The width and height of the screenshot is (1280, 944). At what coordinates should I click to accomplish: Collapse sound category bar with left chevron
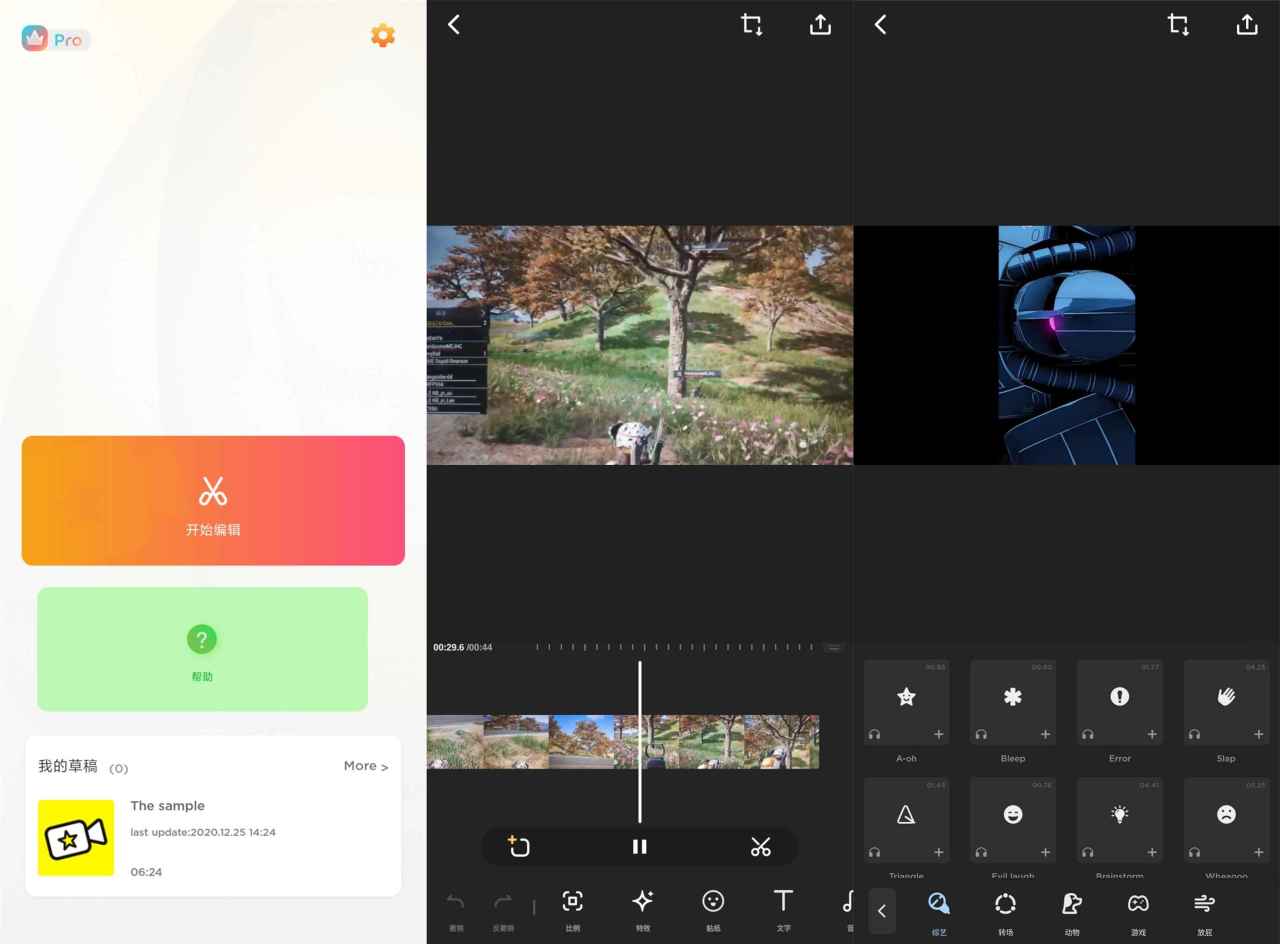881,911
